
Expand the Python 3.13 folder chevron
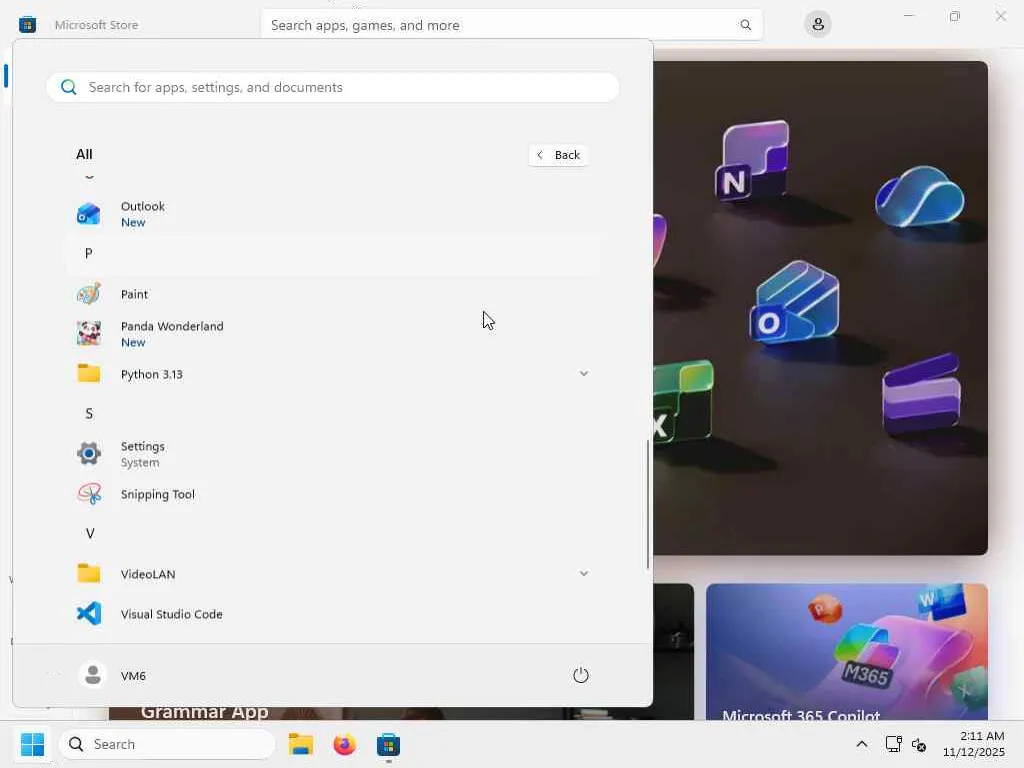(584, 374)
